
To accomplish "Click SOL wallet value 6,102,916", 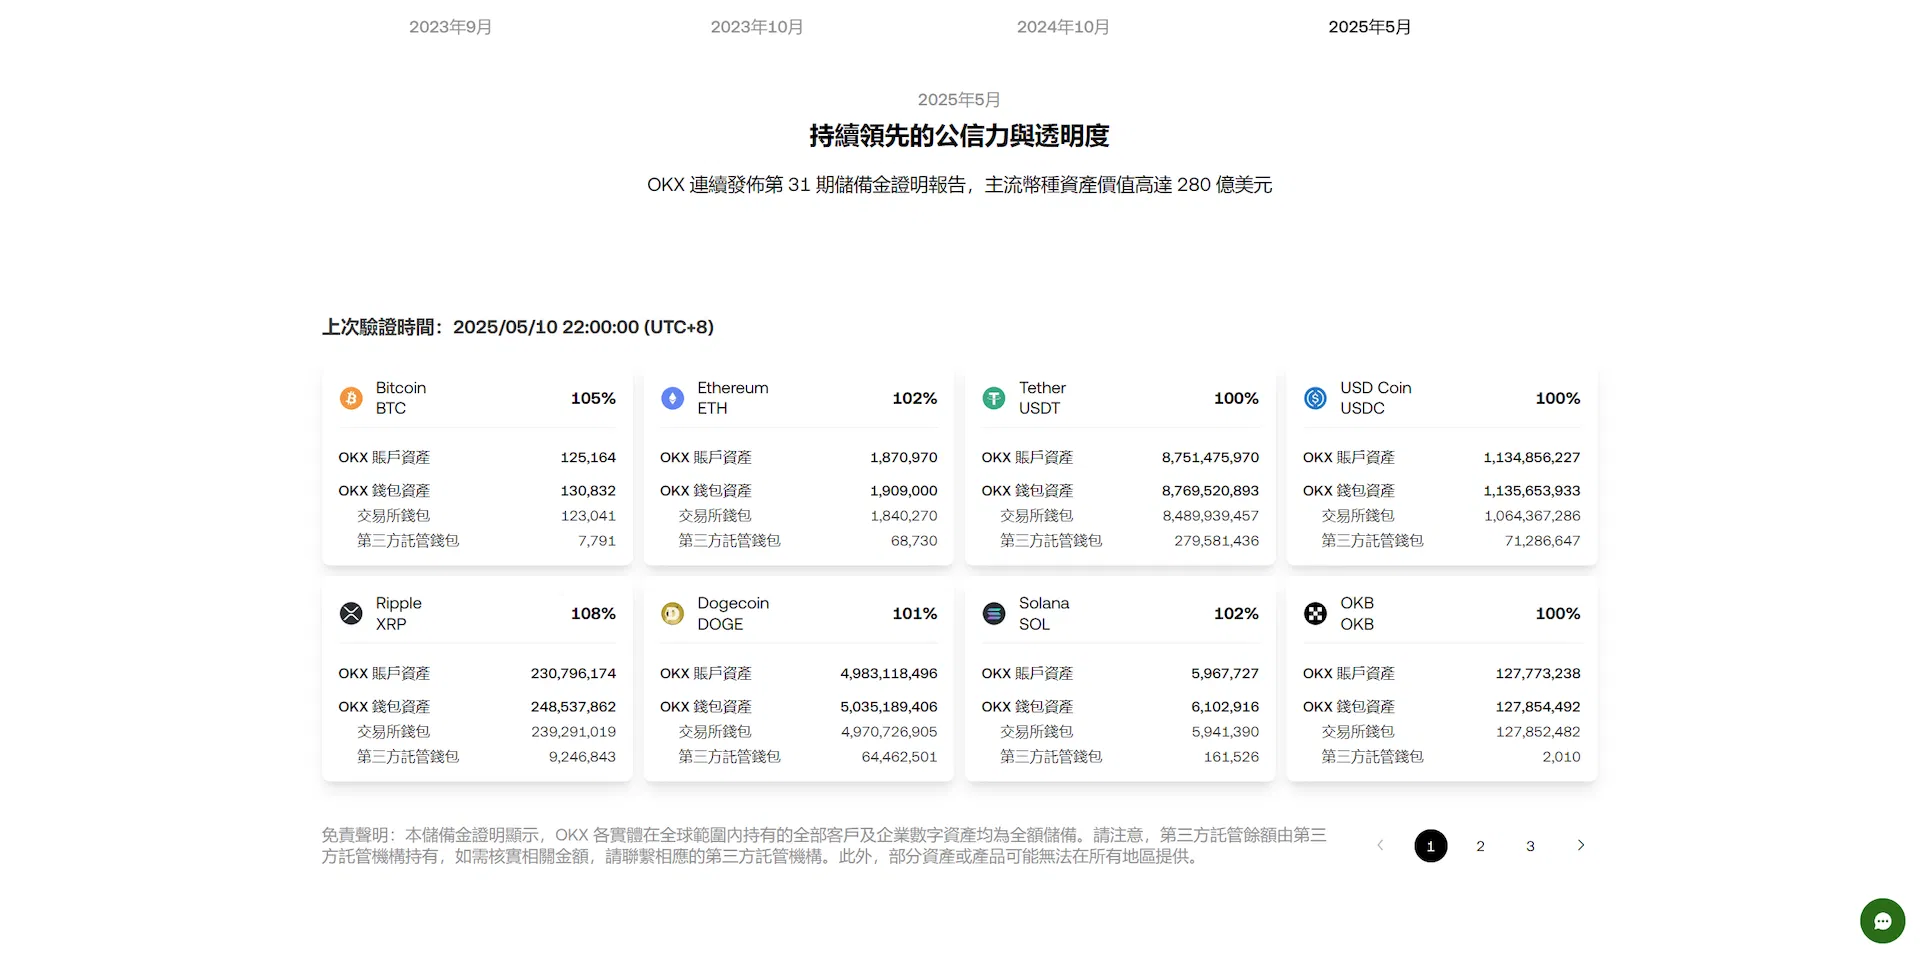I will tap(1225, 706).
